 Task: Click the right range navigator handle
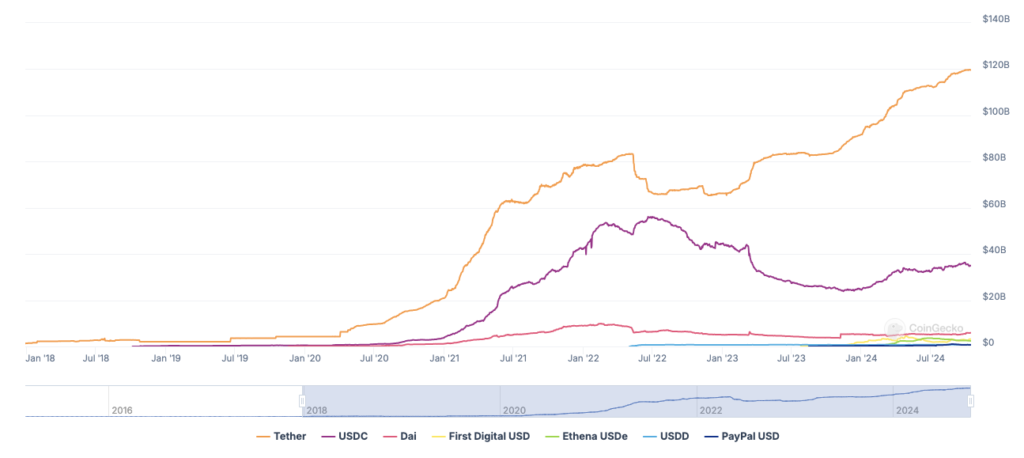coord(970,400)
